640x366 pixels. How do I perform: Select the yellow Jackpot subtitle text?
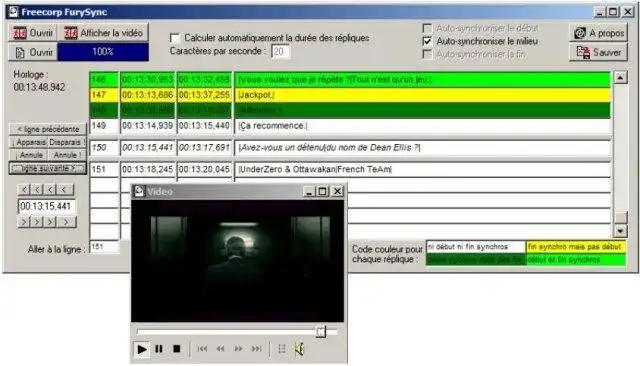click(422, 95)
